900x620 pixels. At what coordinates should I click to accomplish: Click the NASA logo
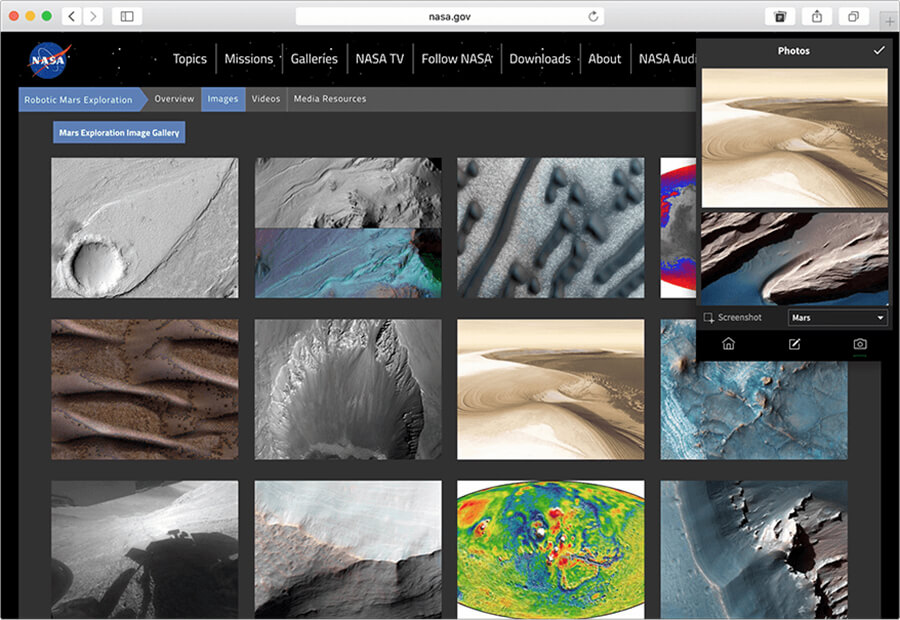(47, 59)
